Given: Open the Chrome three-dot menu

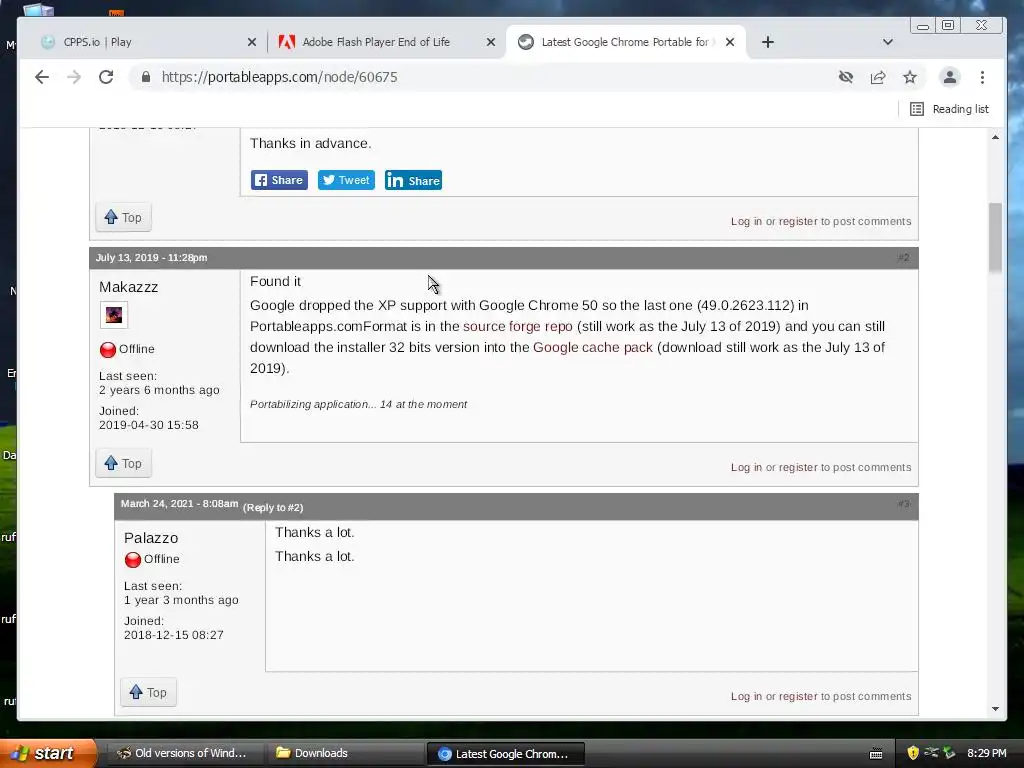Looking at the screenshot, I should (x=982, y=77).
